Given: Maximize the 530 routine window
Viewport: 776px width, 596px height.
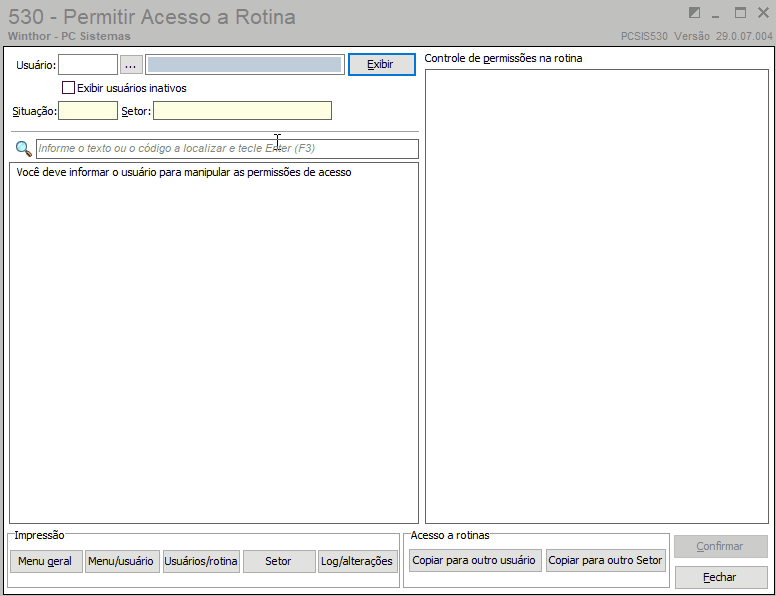Looking at the screenshot, I should [740, 13].
